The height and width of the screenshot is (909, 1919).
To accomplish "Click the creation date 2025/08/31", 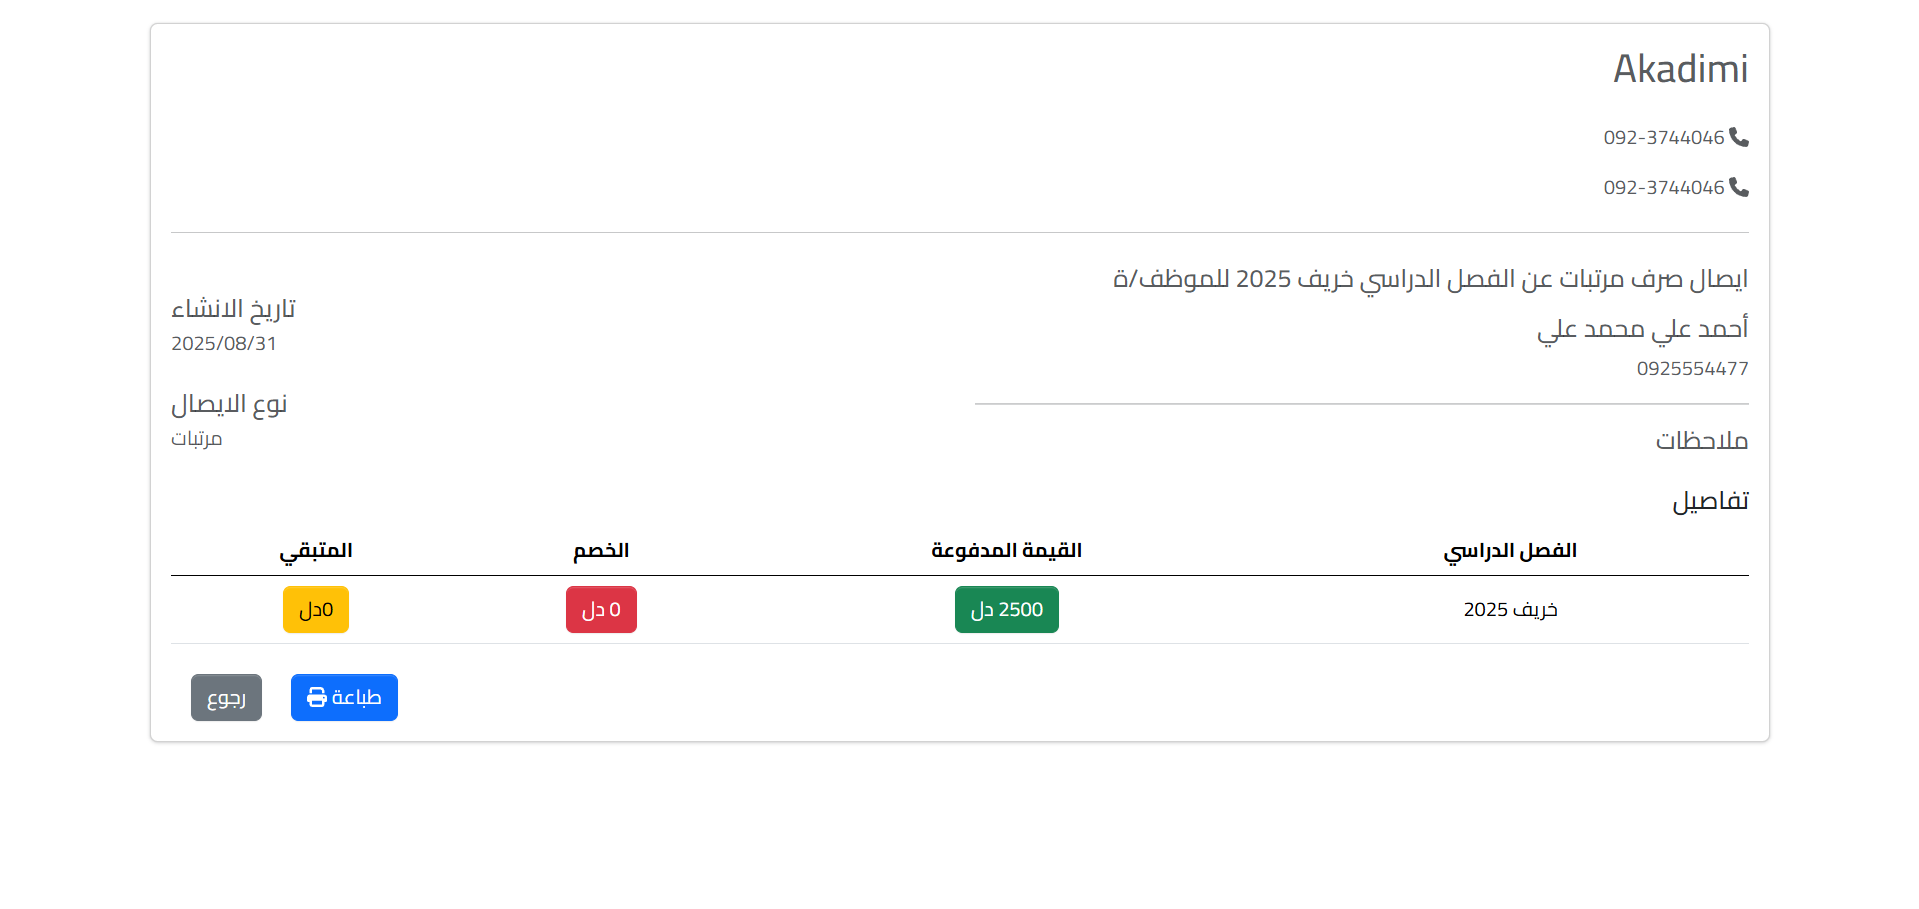I will (224, 343).
